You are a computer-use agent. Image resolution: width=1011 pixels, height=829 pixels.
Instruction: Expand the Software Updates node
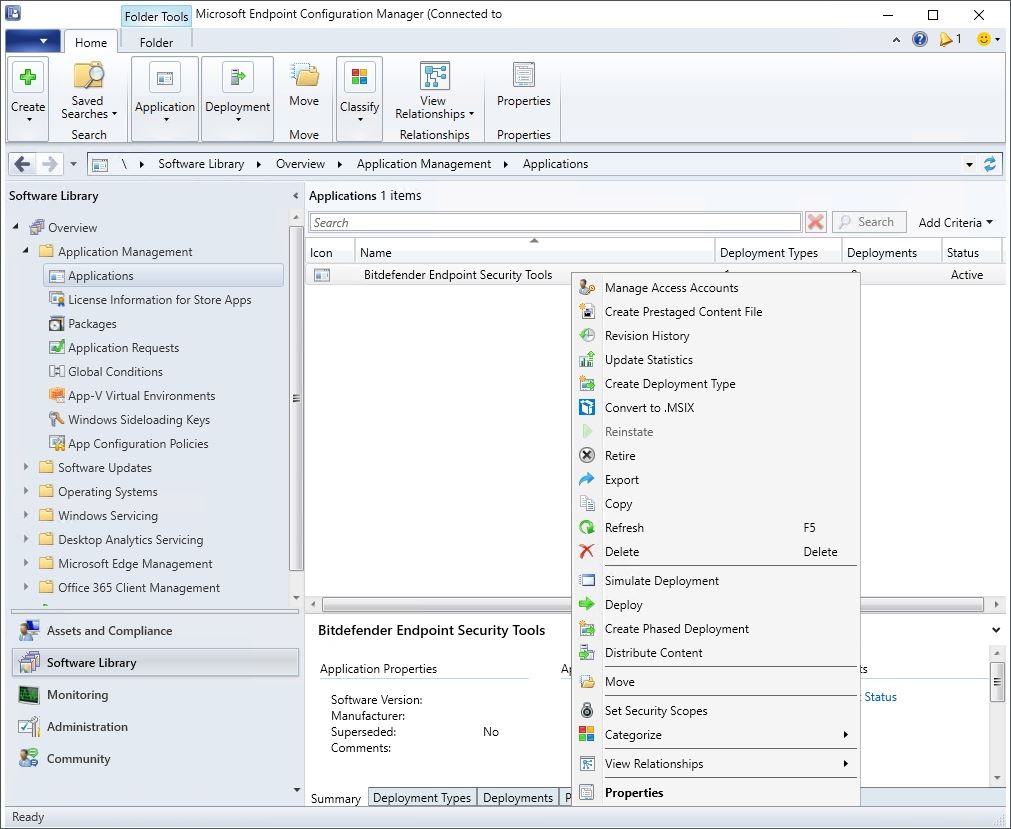click(x=27, y=466)
